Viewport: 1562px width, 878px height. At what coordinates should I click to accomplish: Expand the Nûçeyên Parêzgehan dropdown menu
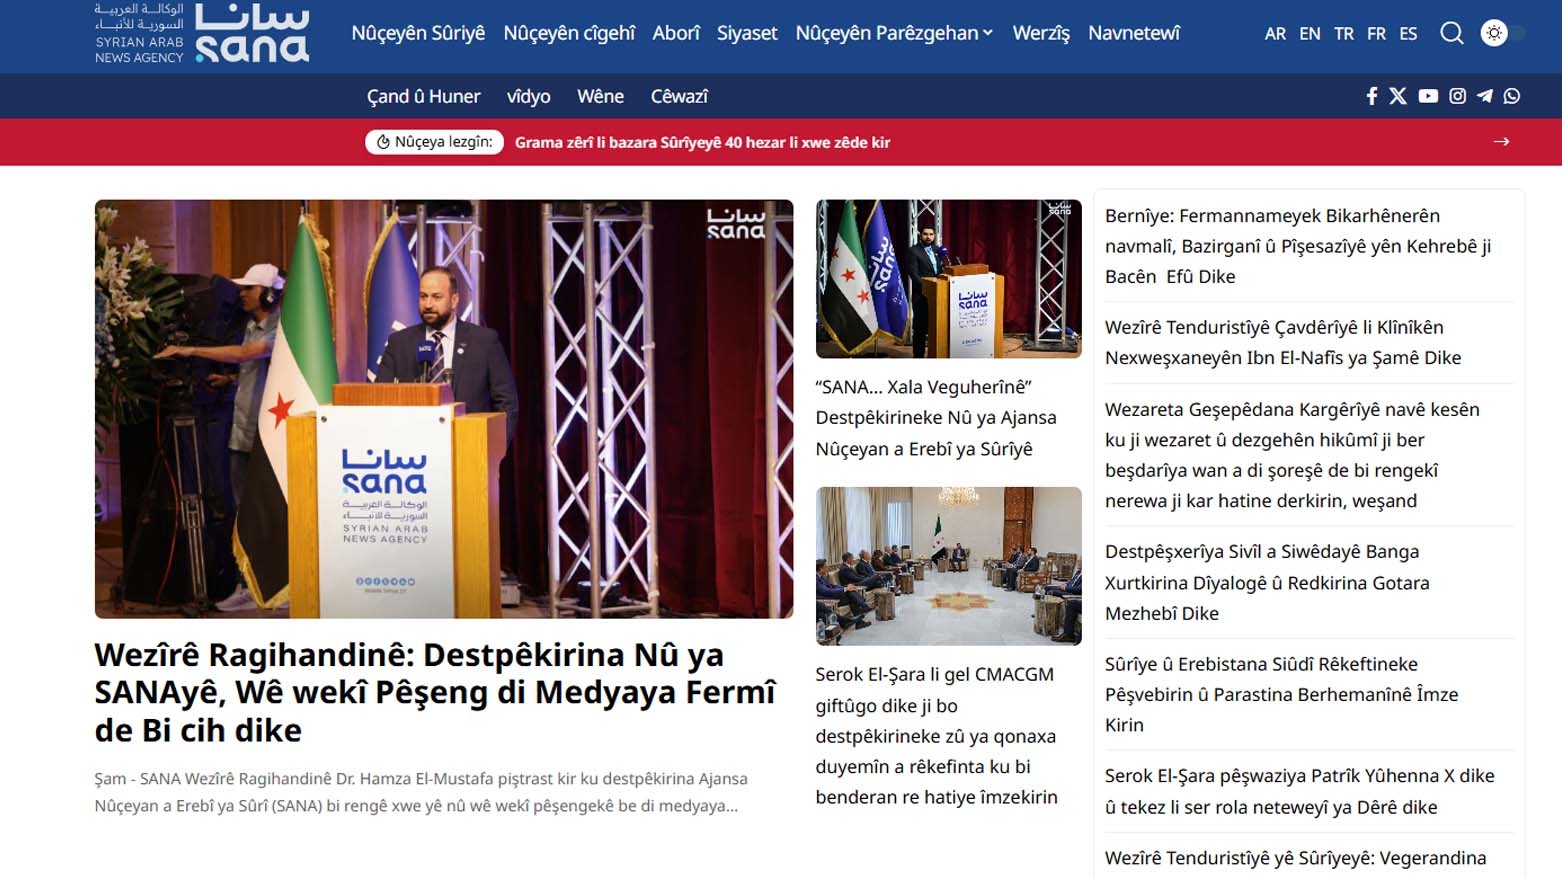(894, 33)
